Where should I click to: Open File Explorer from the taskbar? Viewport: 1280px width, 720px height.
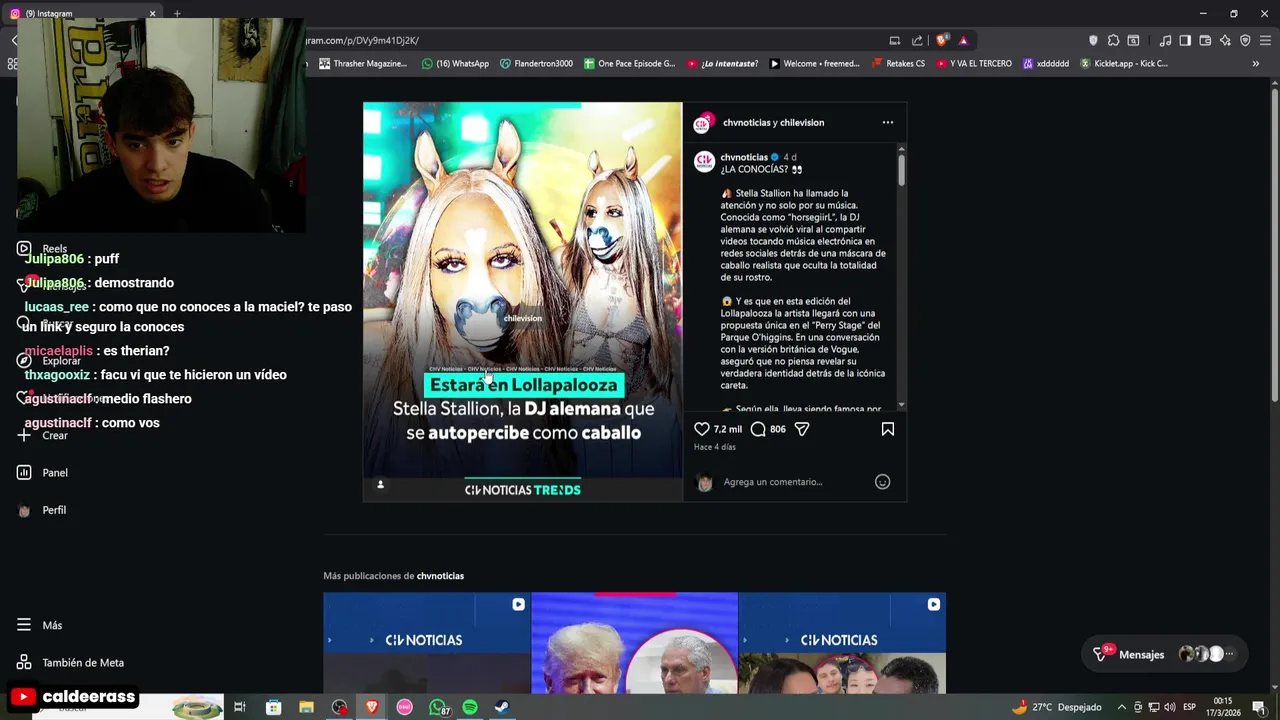coord(306,707)
